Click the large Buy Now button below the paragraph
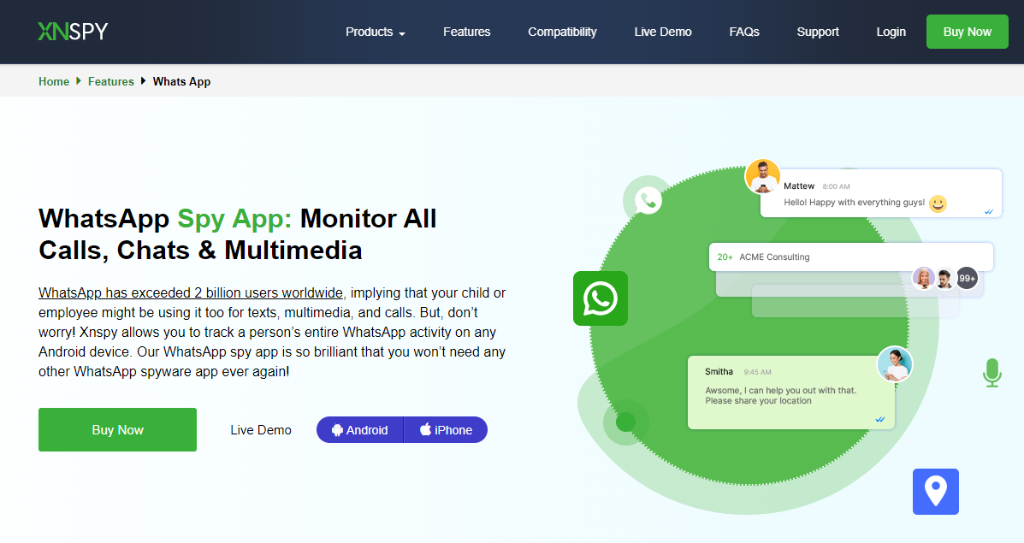The image size is (1024, 543). 117,429
